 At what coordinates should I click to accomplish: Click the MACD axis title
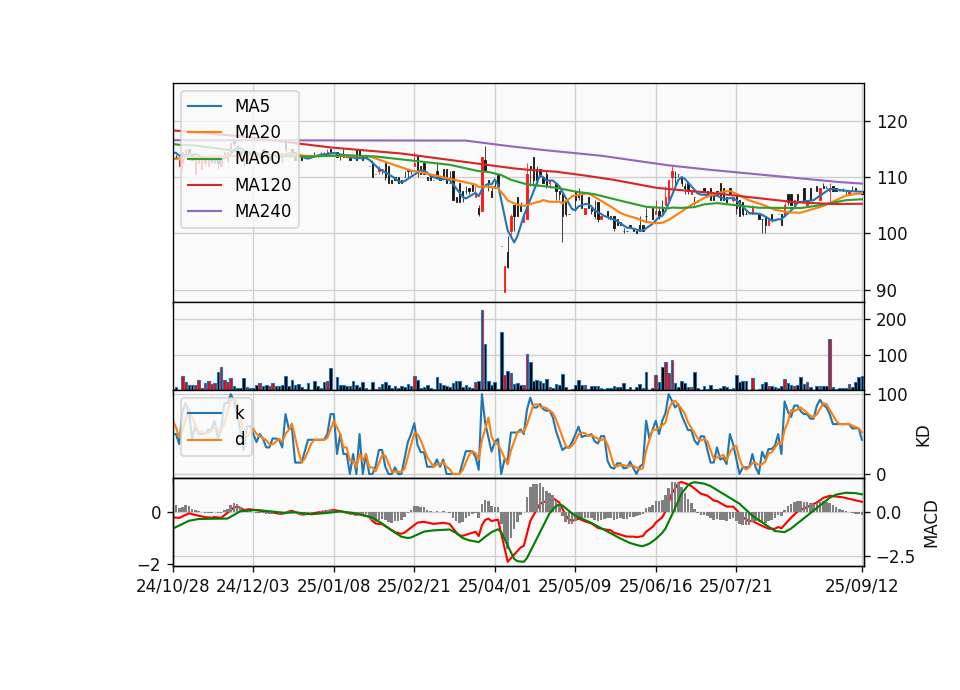pyautogui.click(x=931, y=524)
